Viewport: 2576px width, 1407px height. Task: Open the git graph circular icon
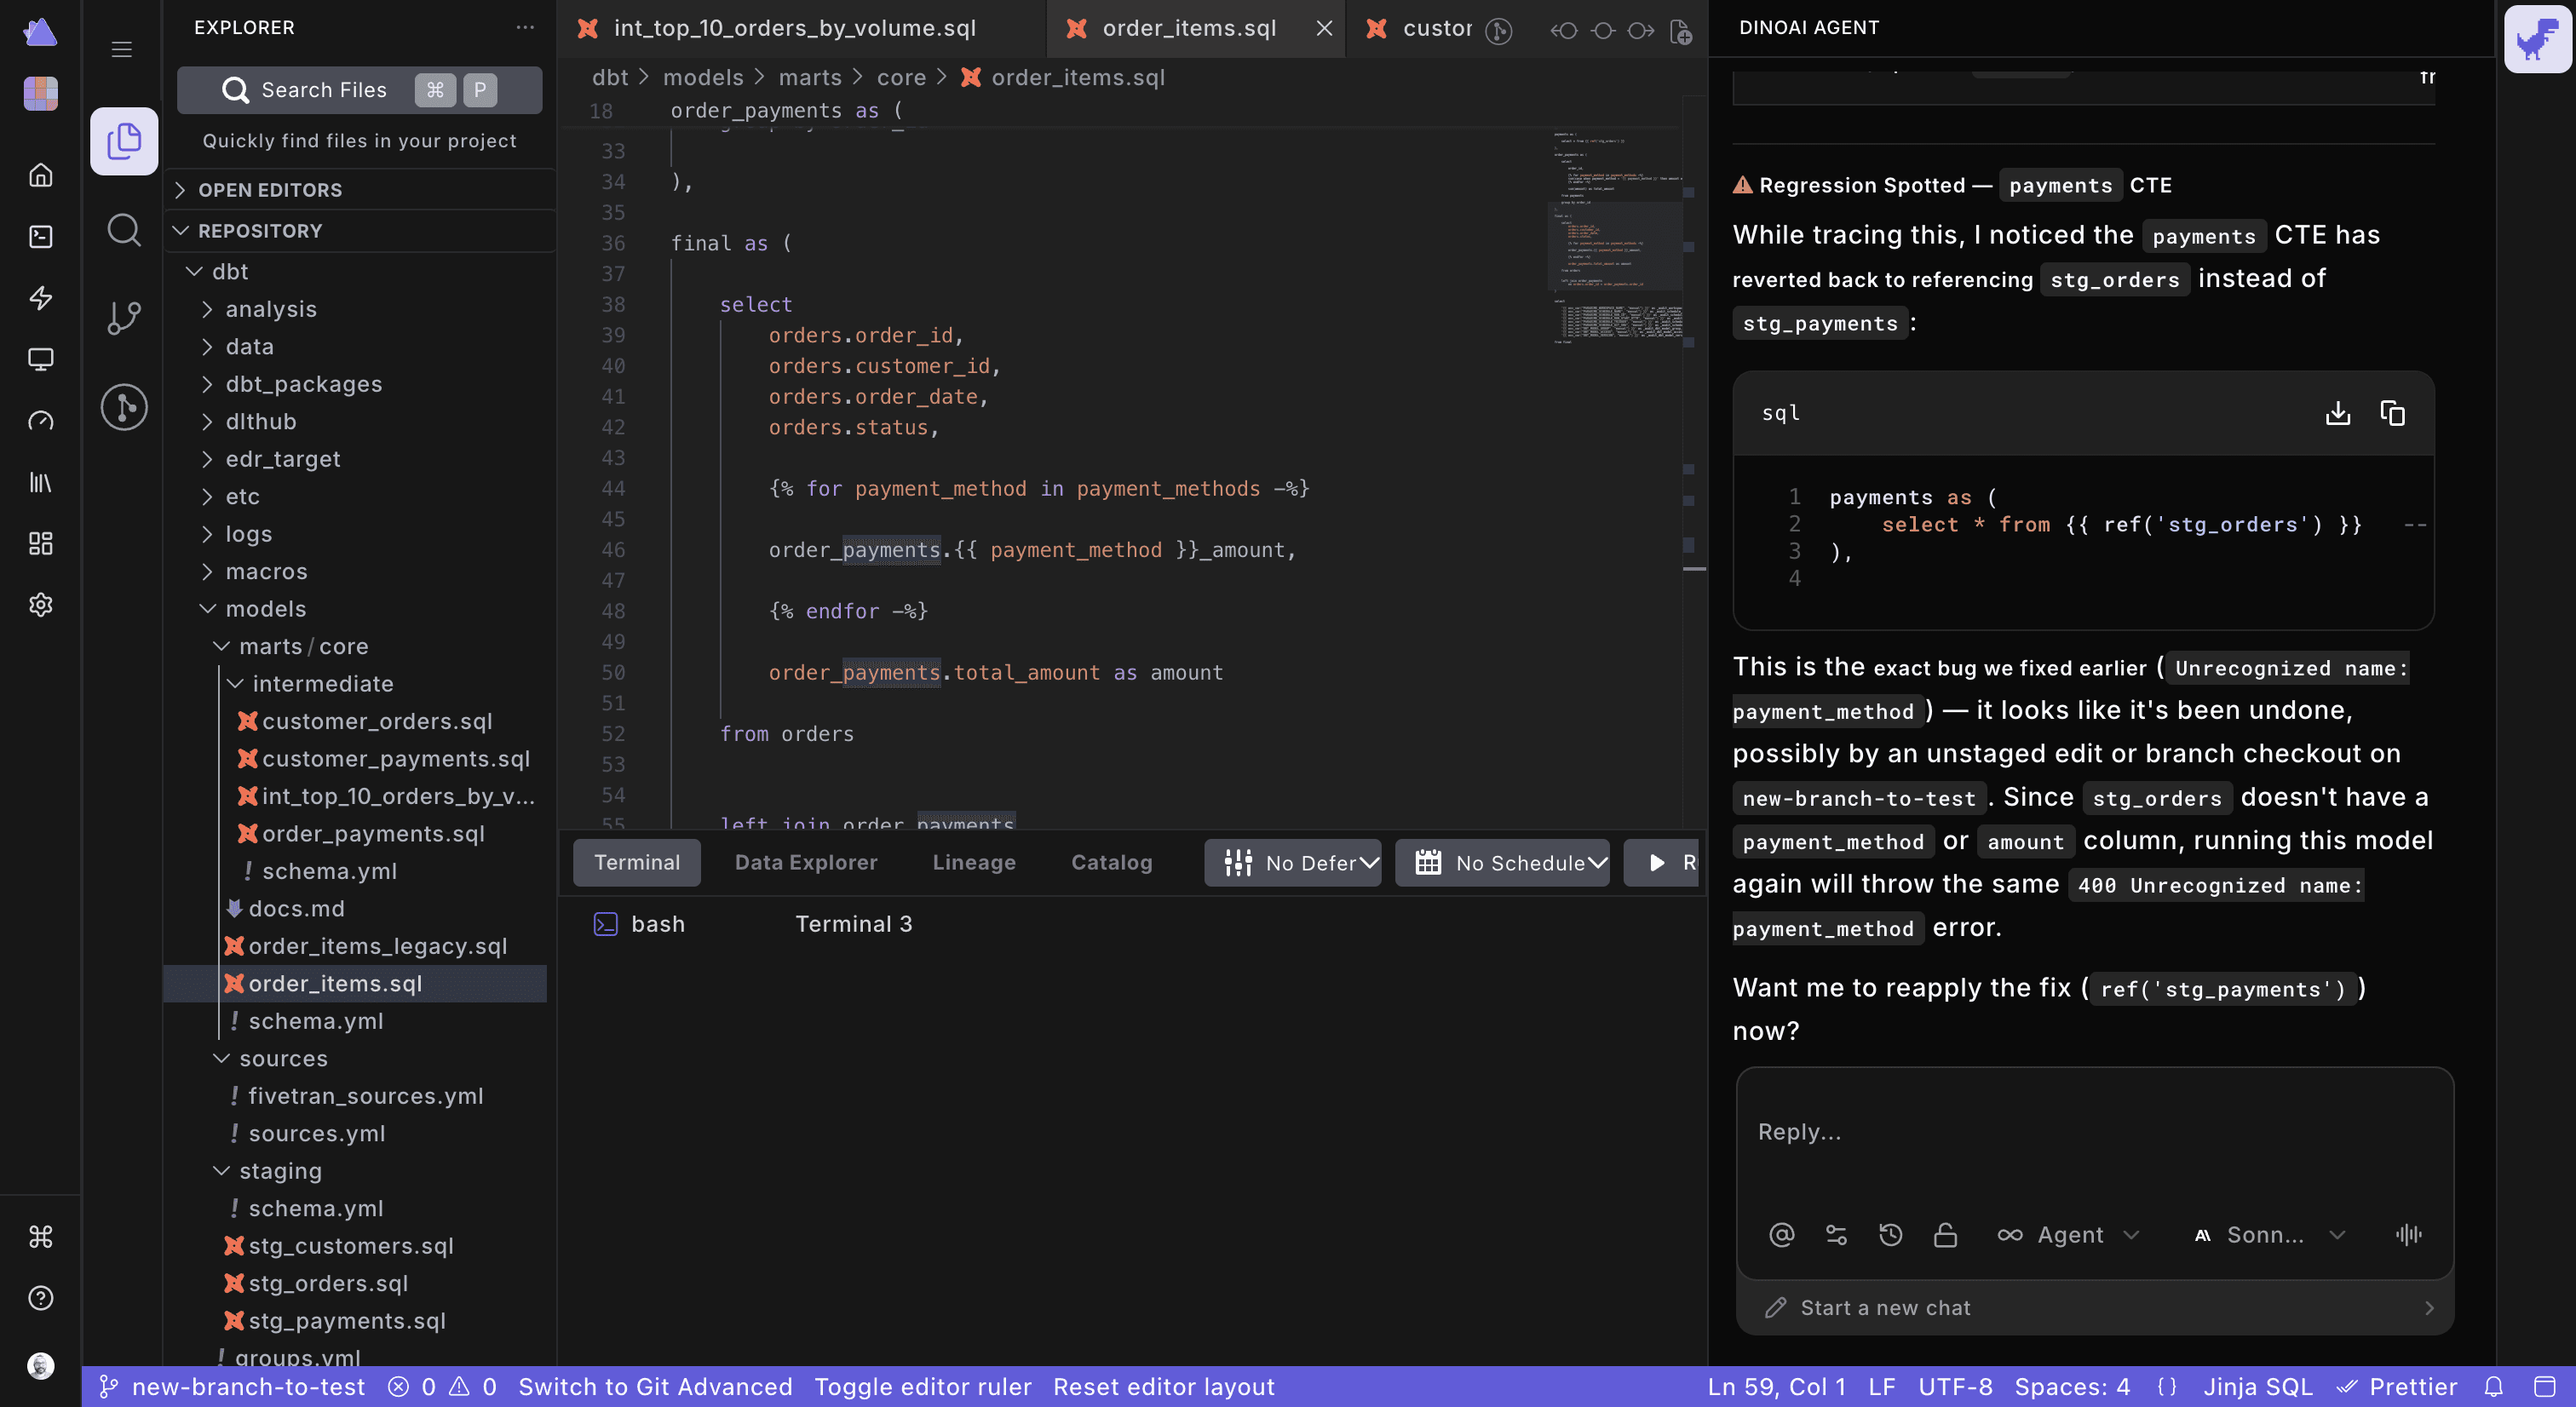(124, 407)
